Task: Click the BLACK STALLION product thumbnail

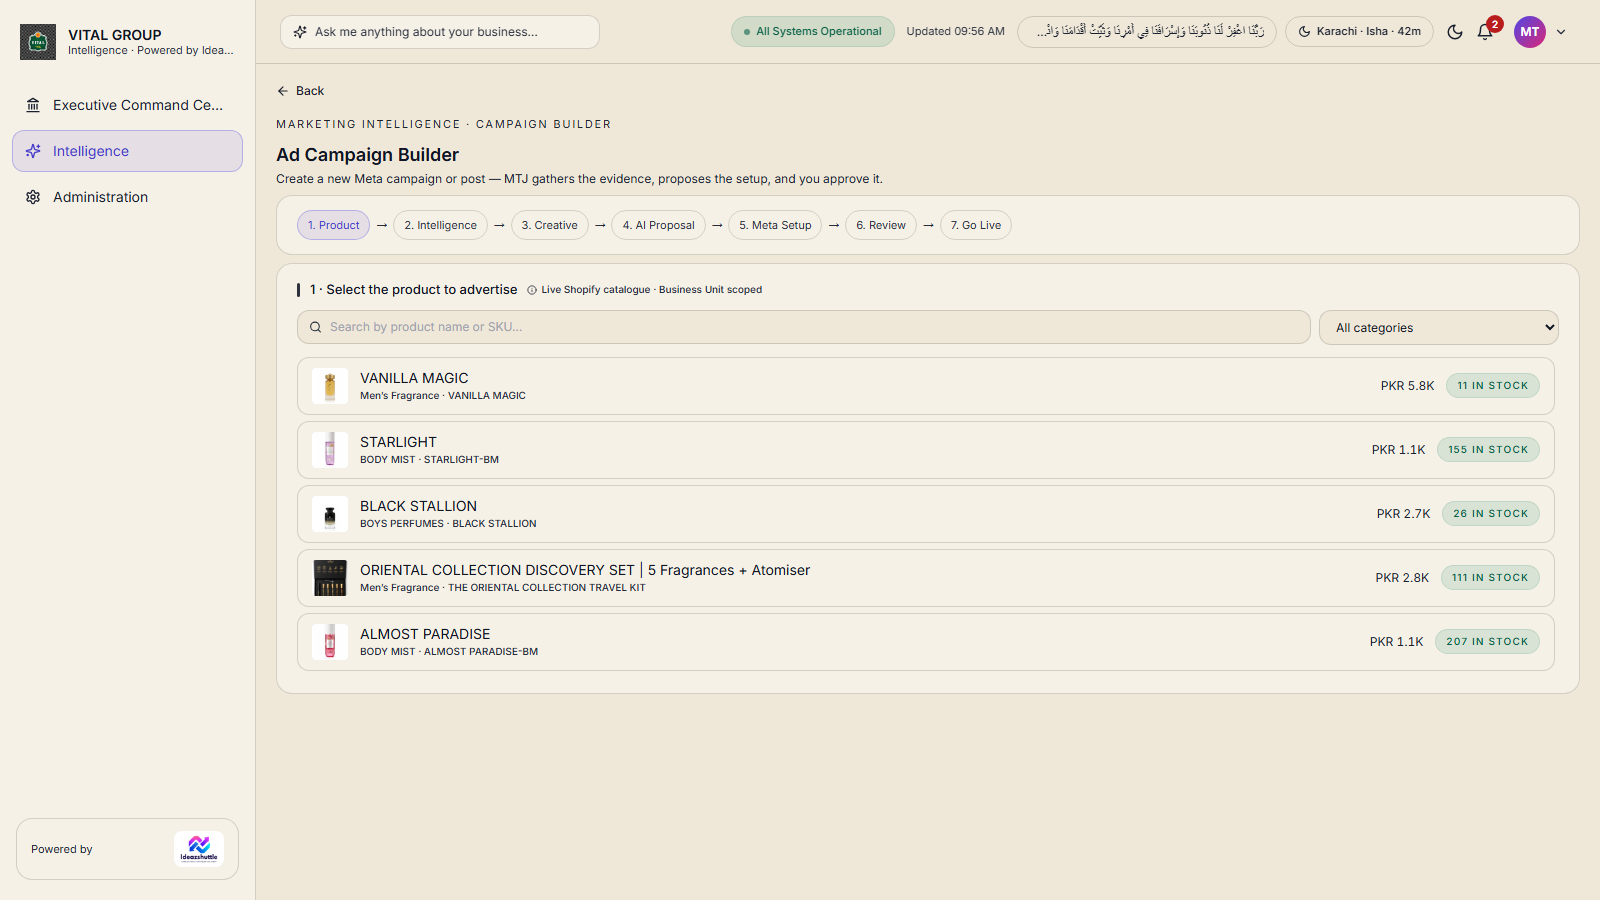Action: (330, 514)
